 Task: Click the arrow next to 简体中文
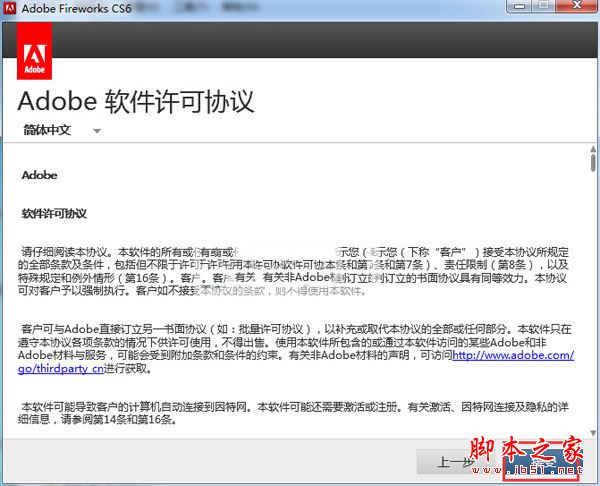click(x=97, y=131)
